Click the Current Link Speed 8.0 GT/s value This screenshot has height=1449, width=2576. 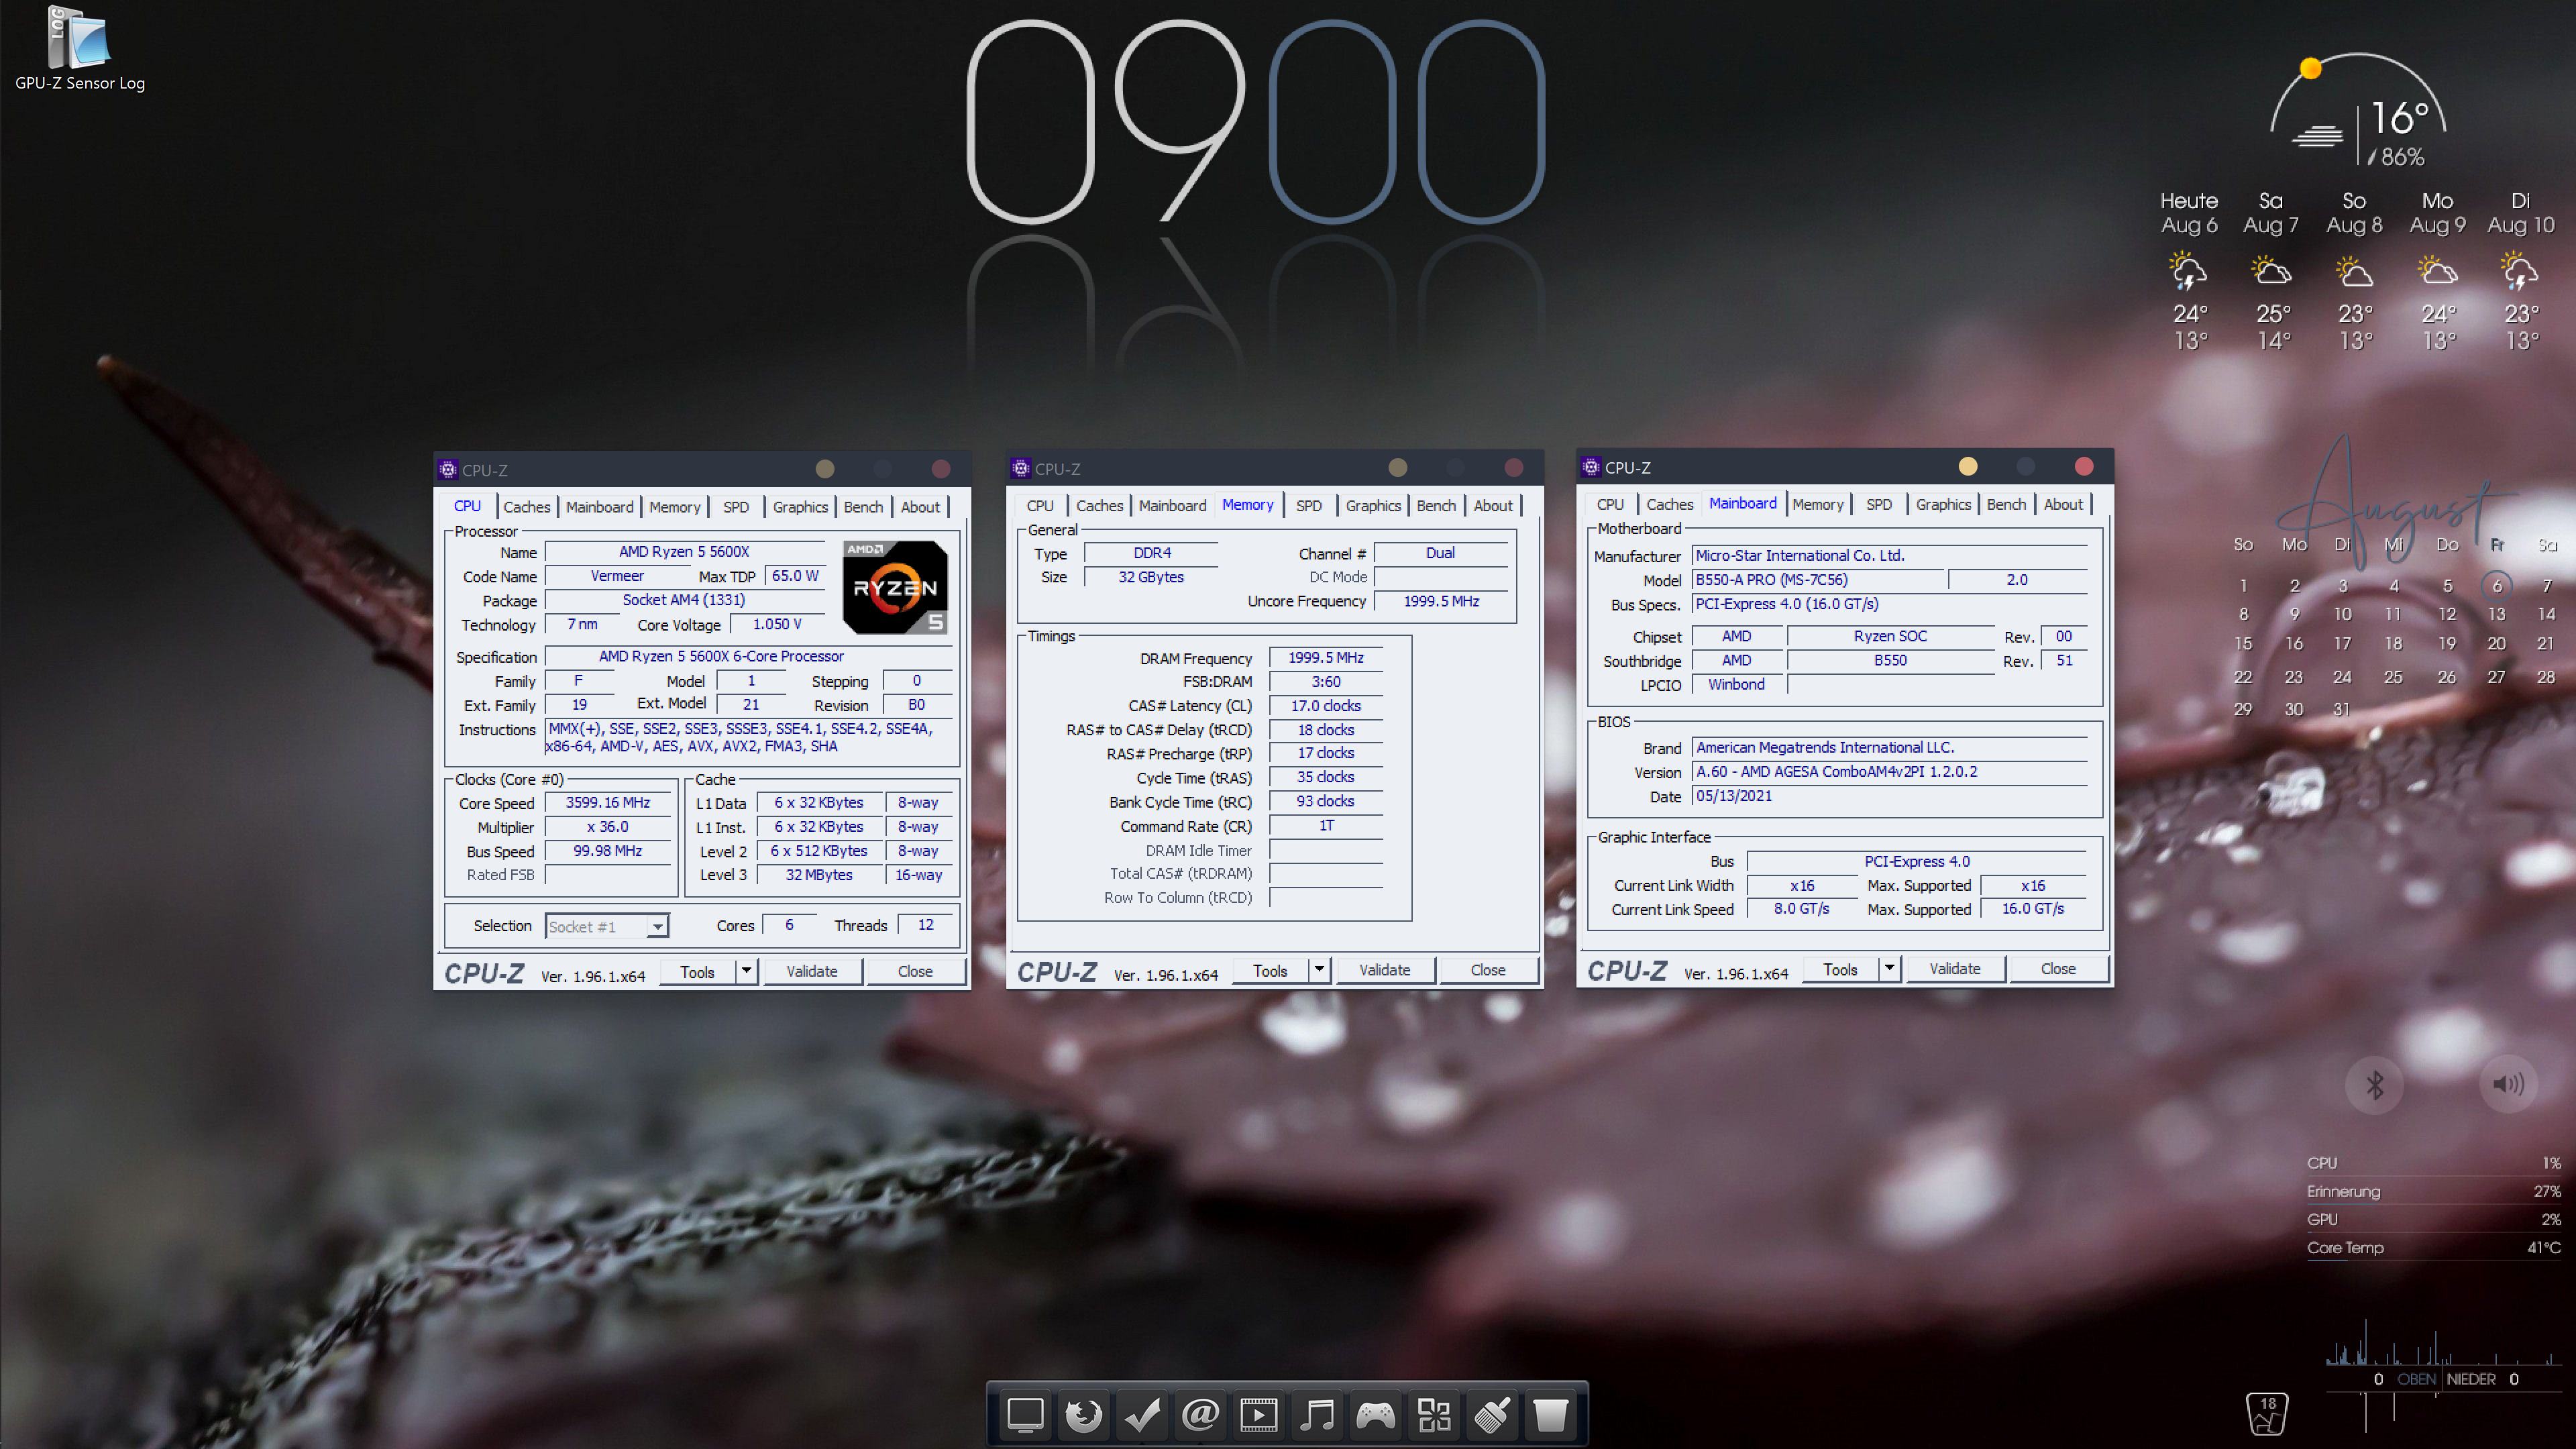pos(1801,909)
